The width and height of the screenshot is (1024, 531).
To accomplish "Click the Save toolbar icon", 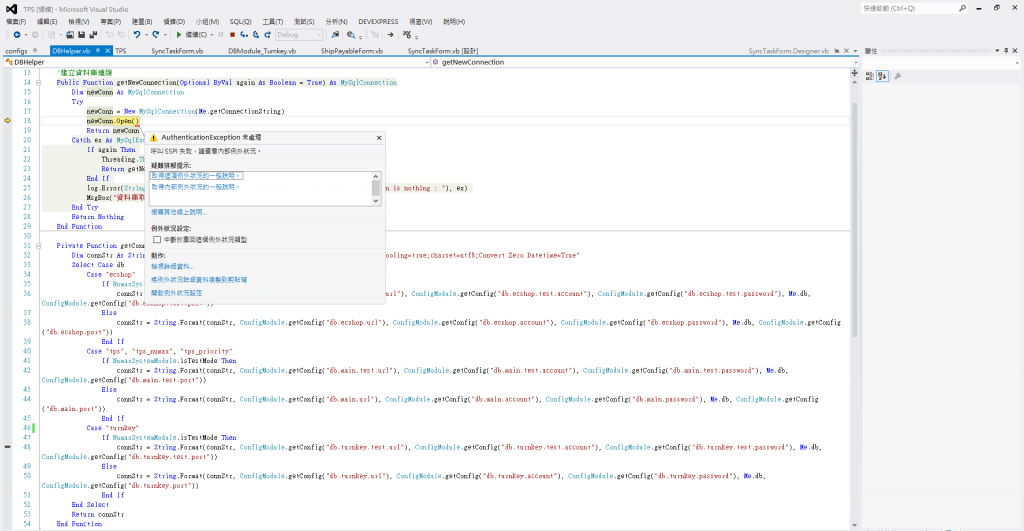I will click(81, 35).
